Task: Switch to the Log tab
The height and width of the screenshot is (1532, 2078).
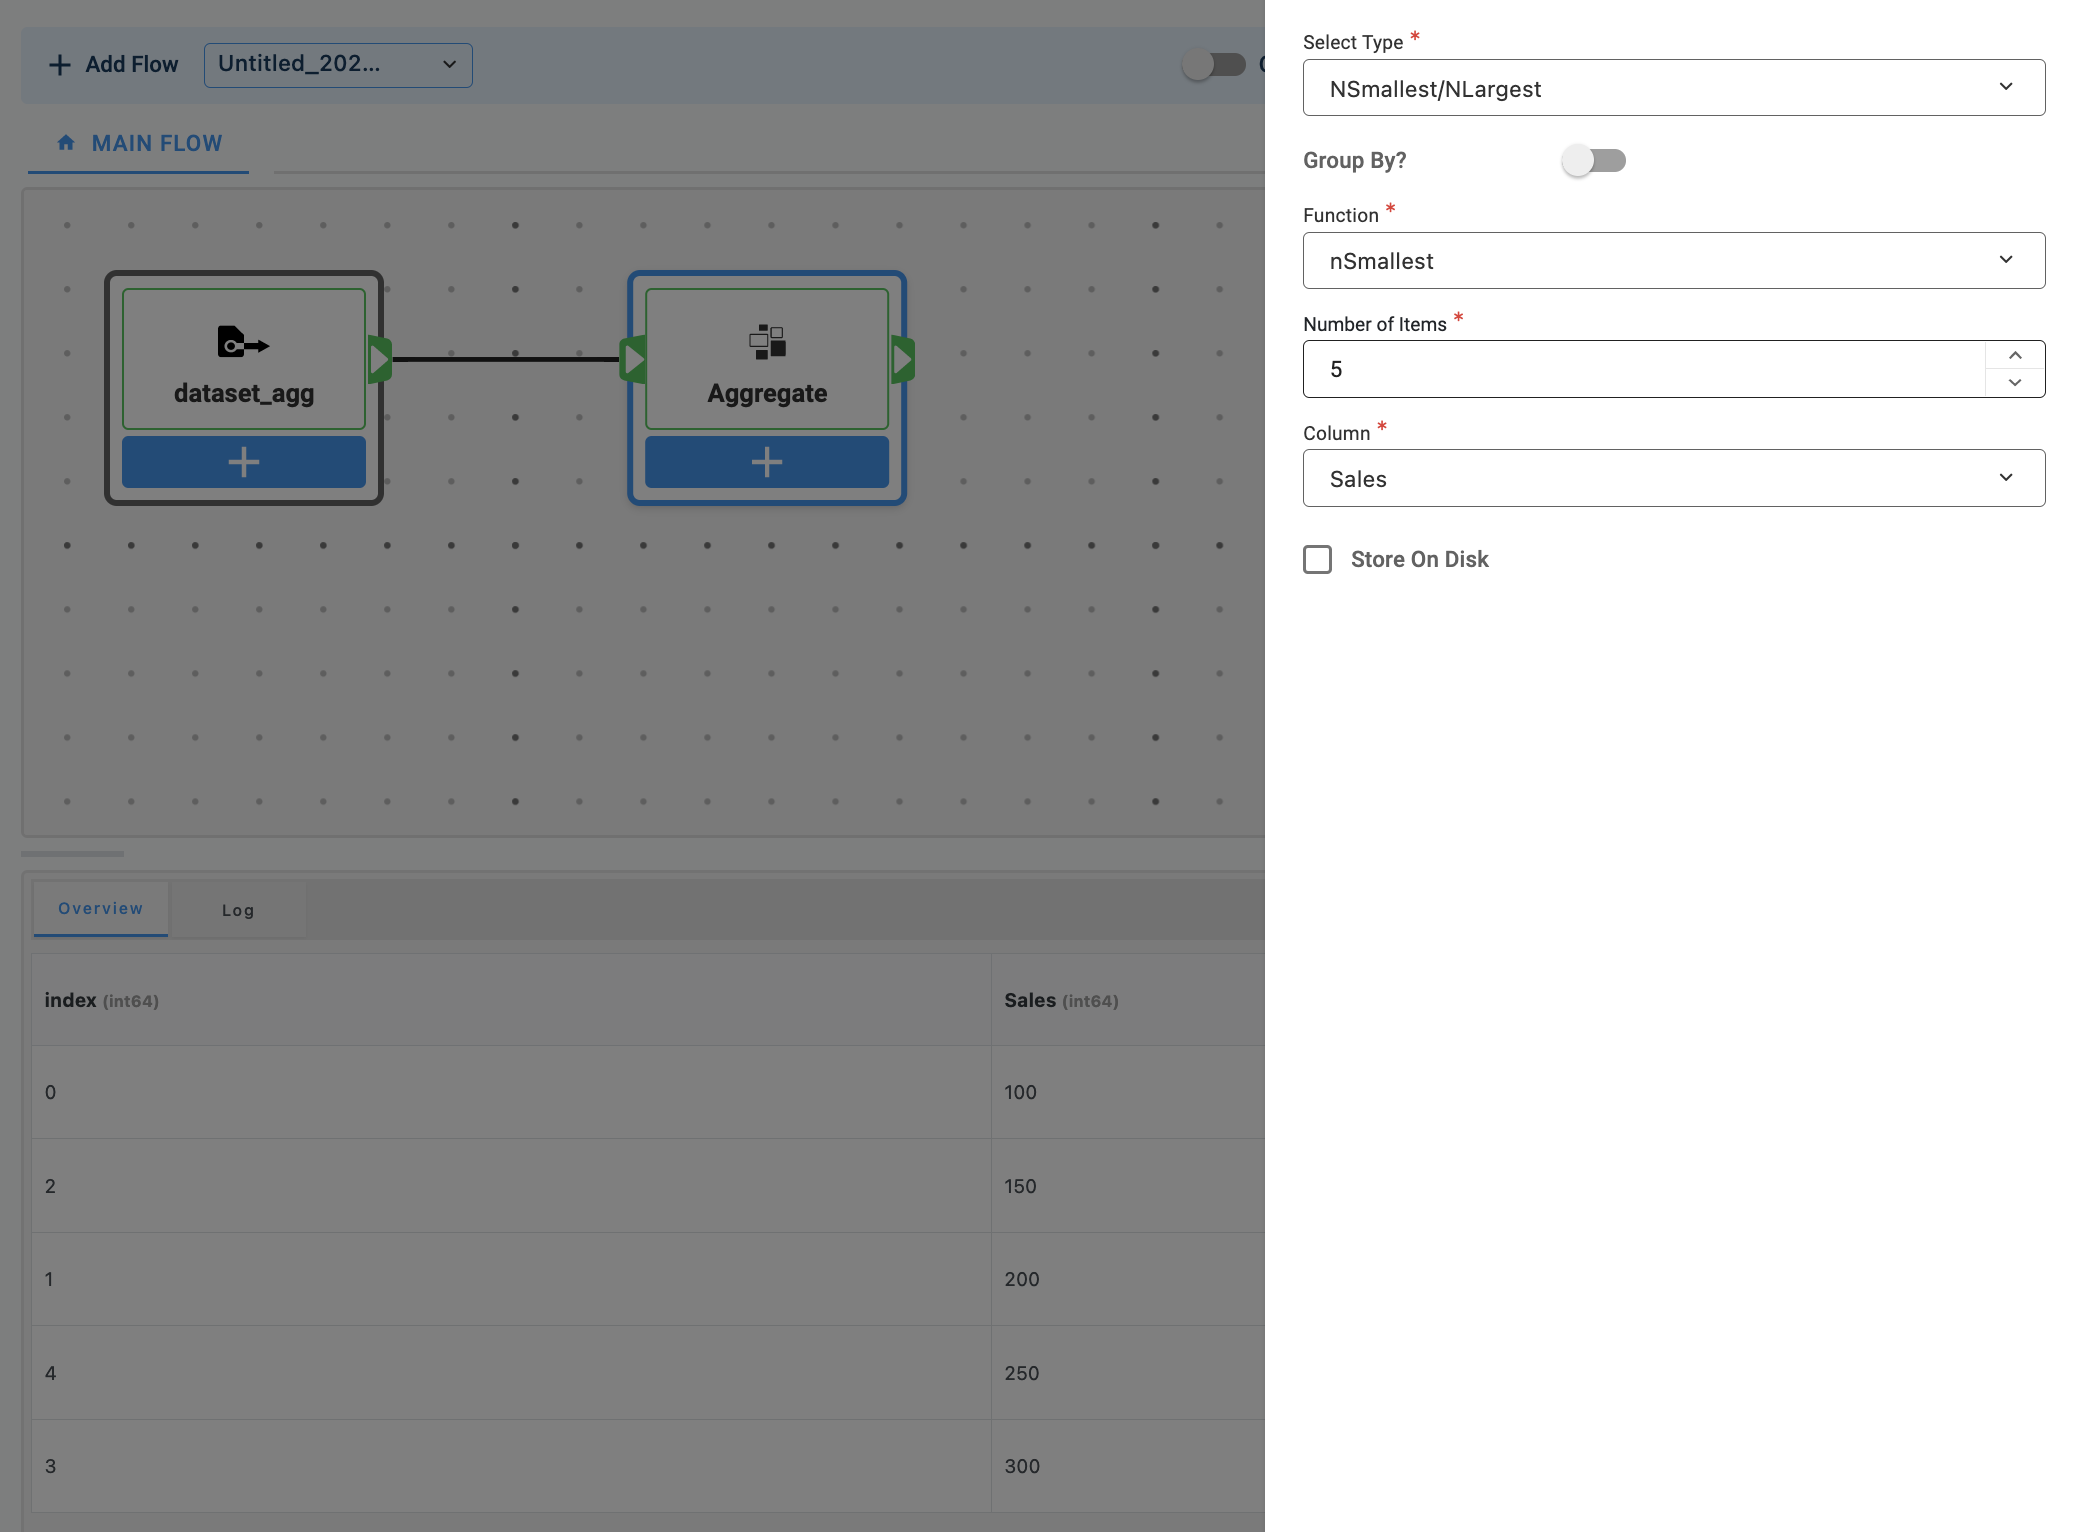Action: (238, 910)
